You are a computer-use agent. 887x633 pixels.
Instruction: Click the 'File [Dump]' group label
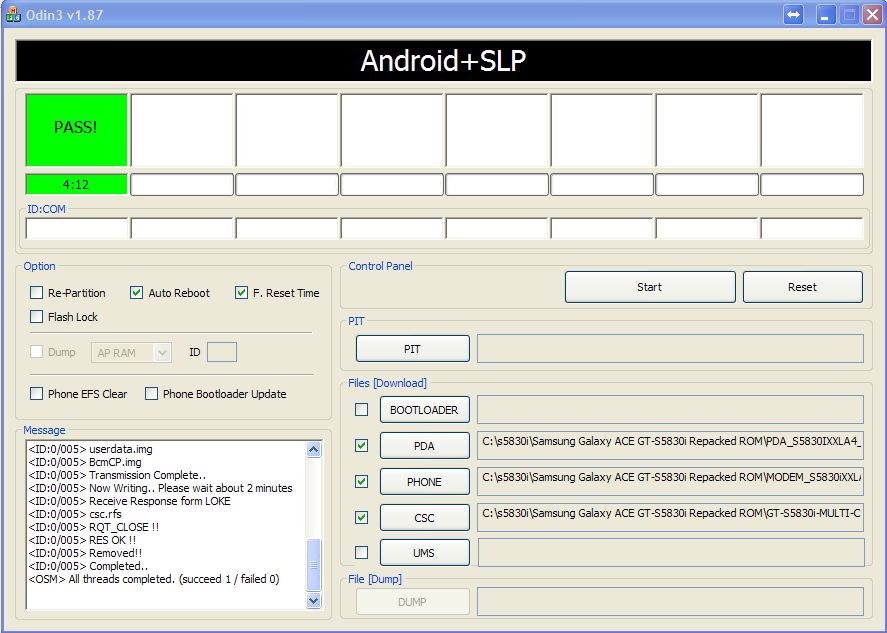point(374,579)
